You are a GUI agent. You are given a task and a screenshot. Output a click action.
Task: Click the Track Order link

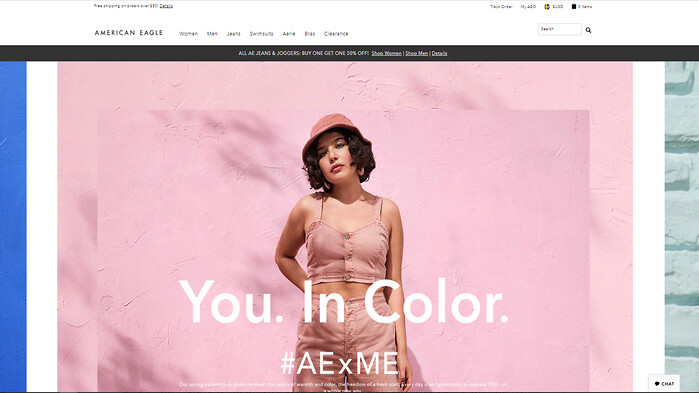501,7
